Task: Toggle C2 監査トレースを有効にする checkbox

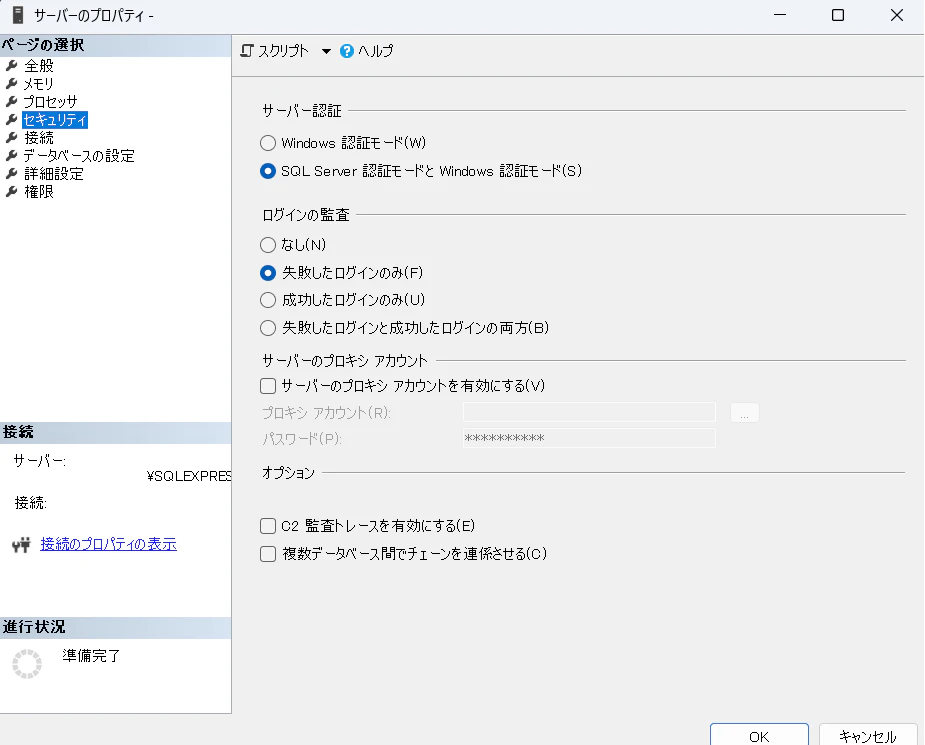Action: pyautogui.click(x=268, y=526)
